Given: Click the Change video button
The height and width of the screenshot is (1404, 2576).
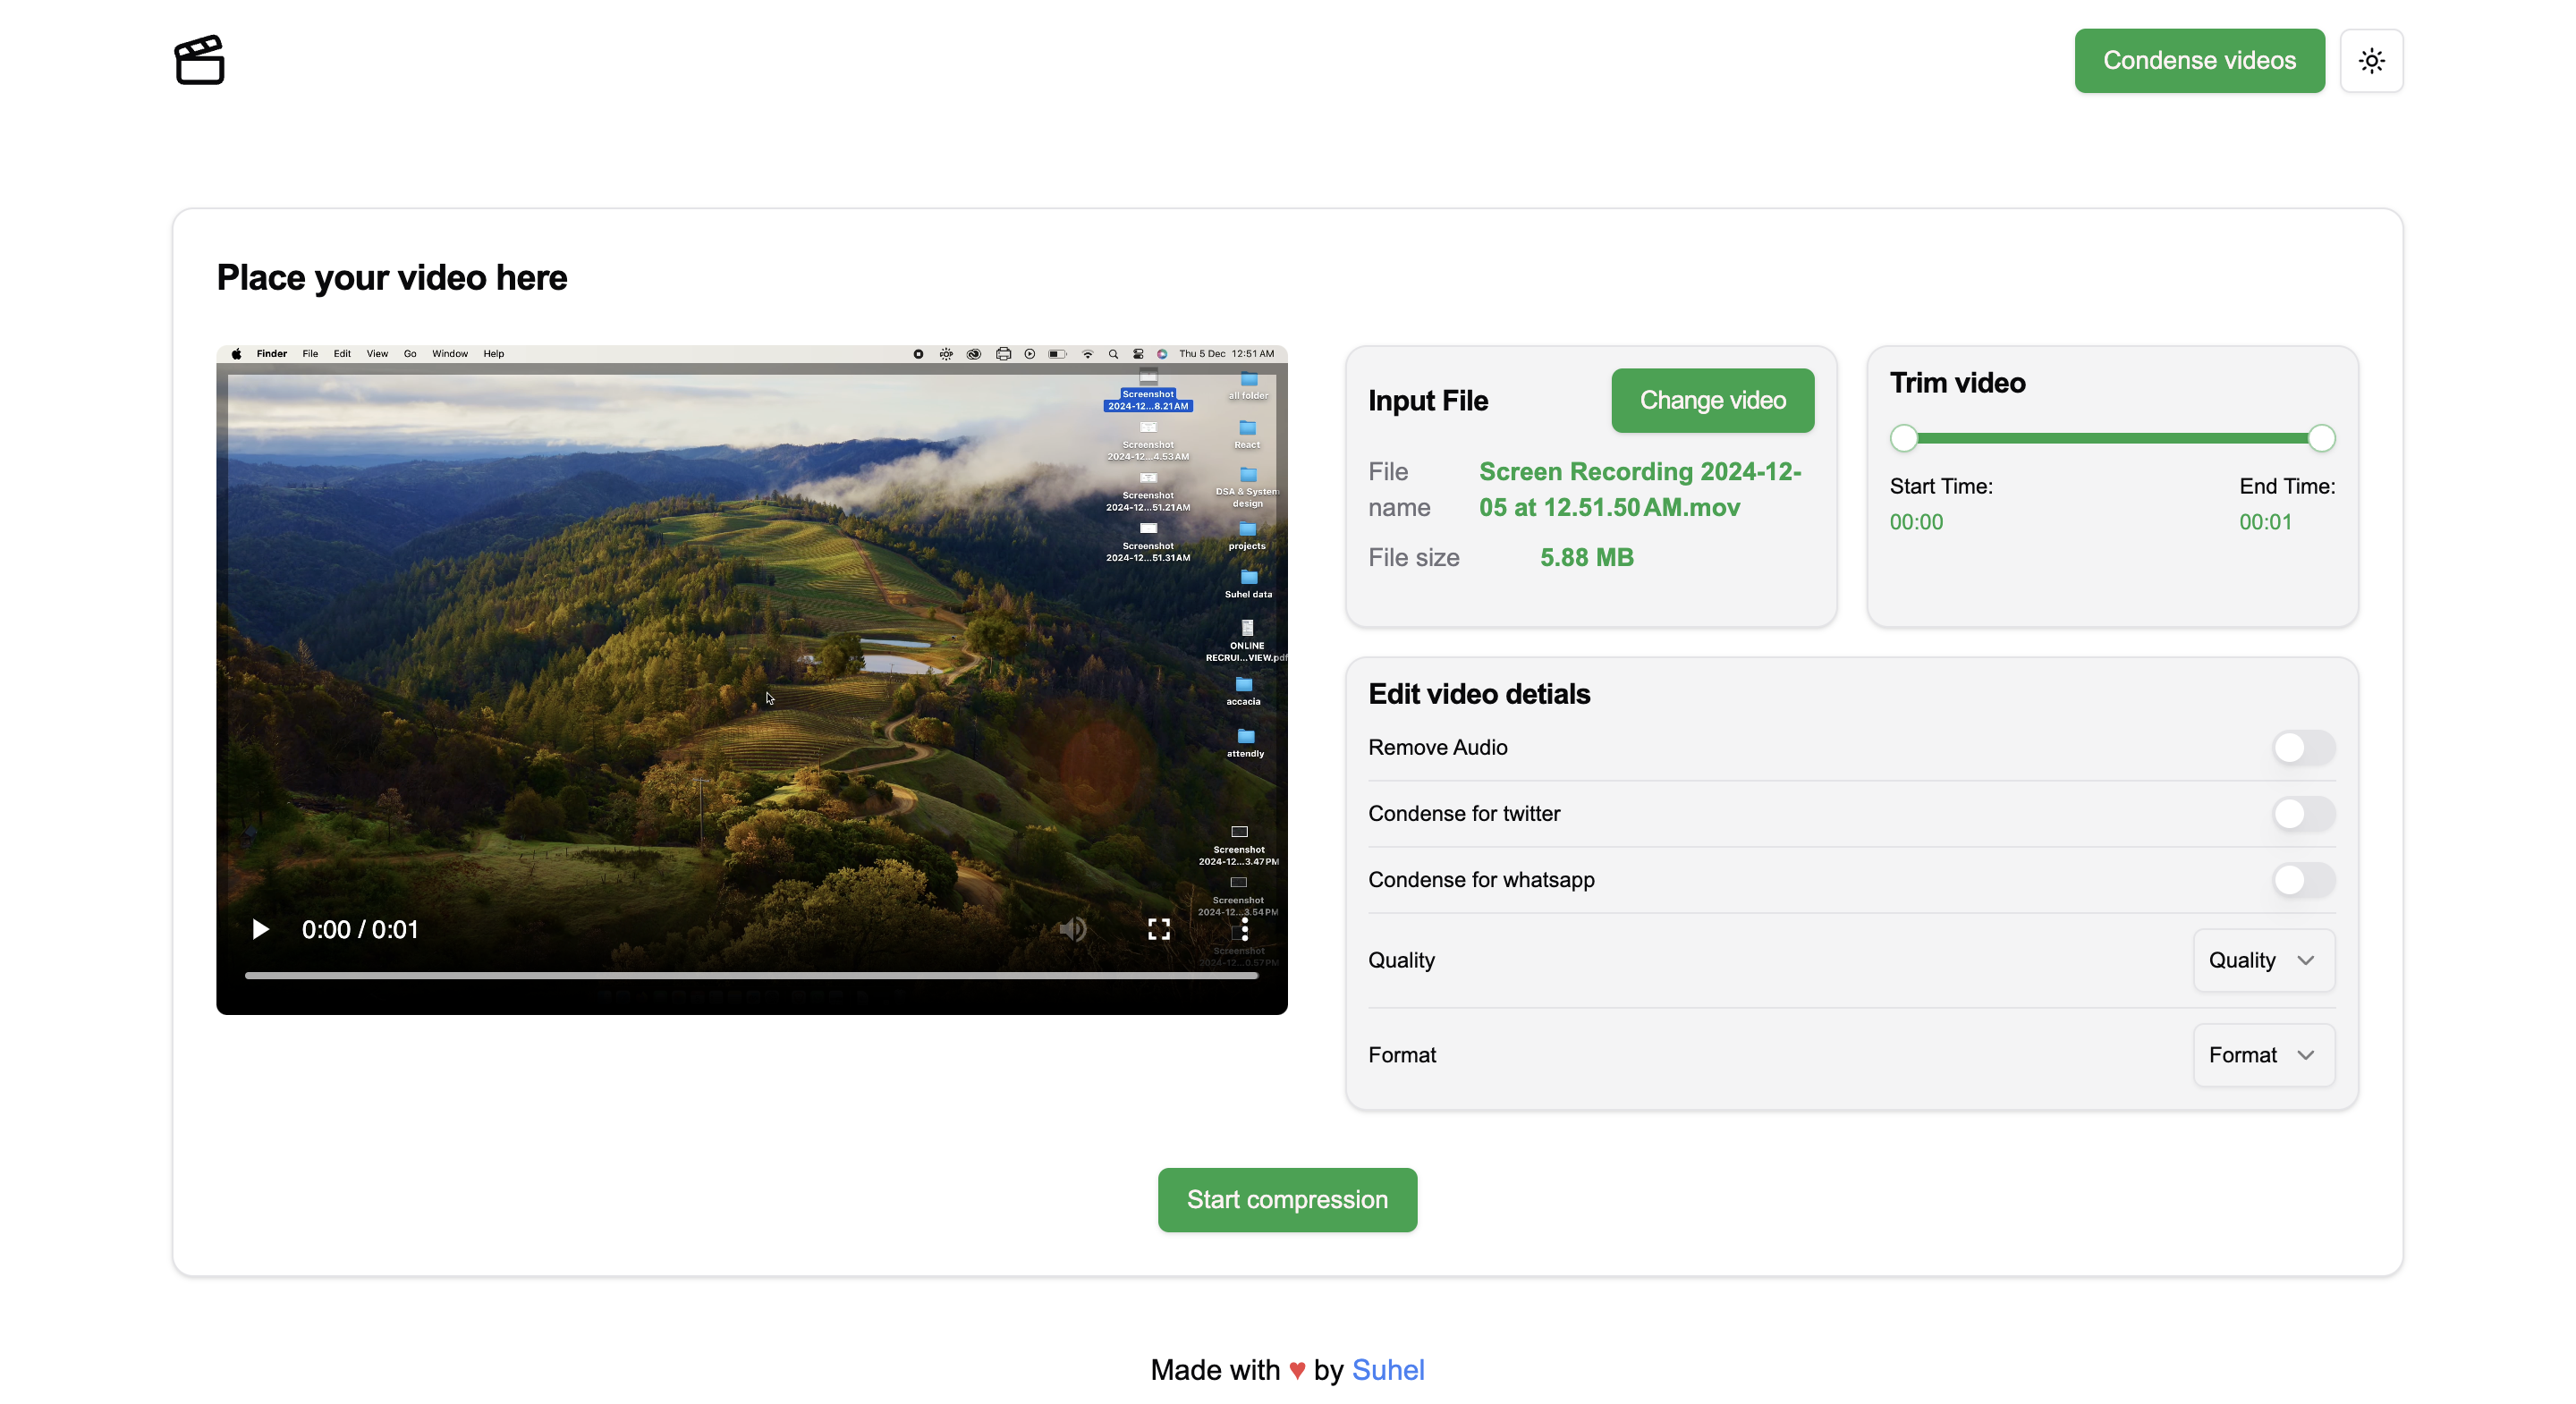Looking at the screenshot, I should click(1712, 400).
